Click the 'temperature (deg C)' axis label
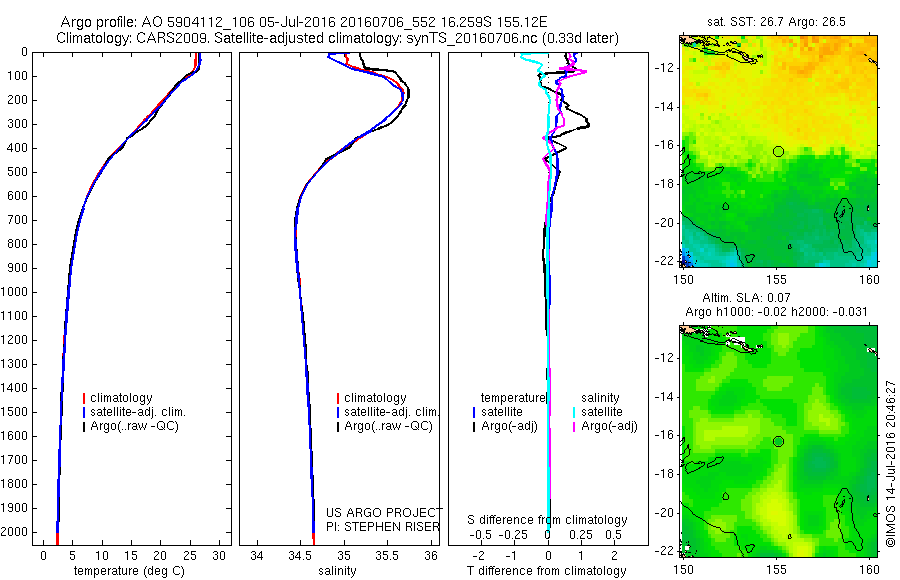900x580 pixels. point(129,571)
